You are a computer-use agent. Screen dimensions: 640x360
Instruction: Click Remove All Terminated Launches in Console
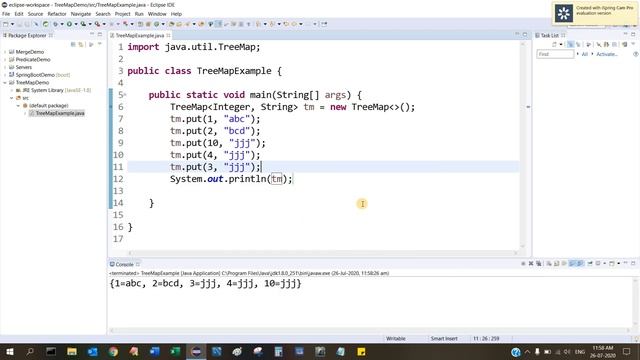pyautogui.click(x=539, y=264)
